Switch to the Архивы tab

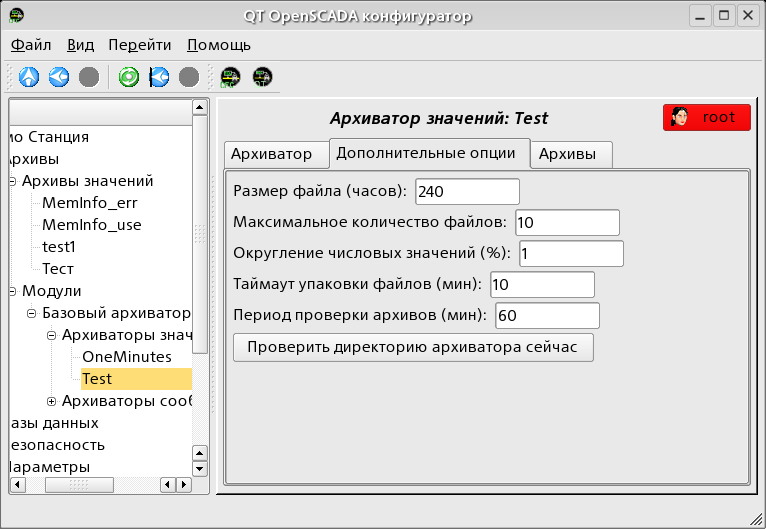coord(568,154)
